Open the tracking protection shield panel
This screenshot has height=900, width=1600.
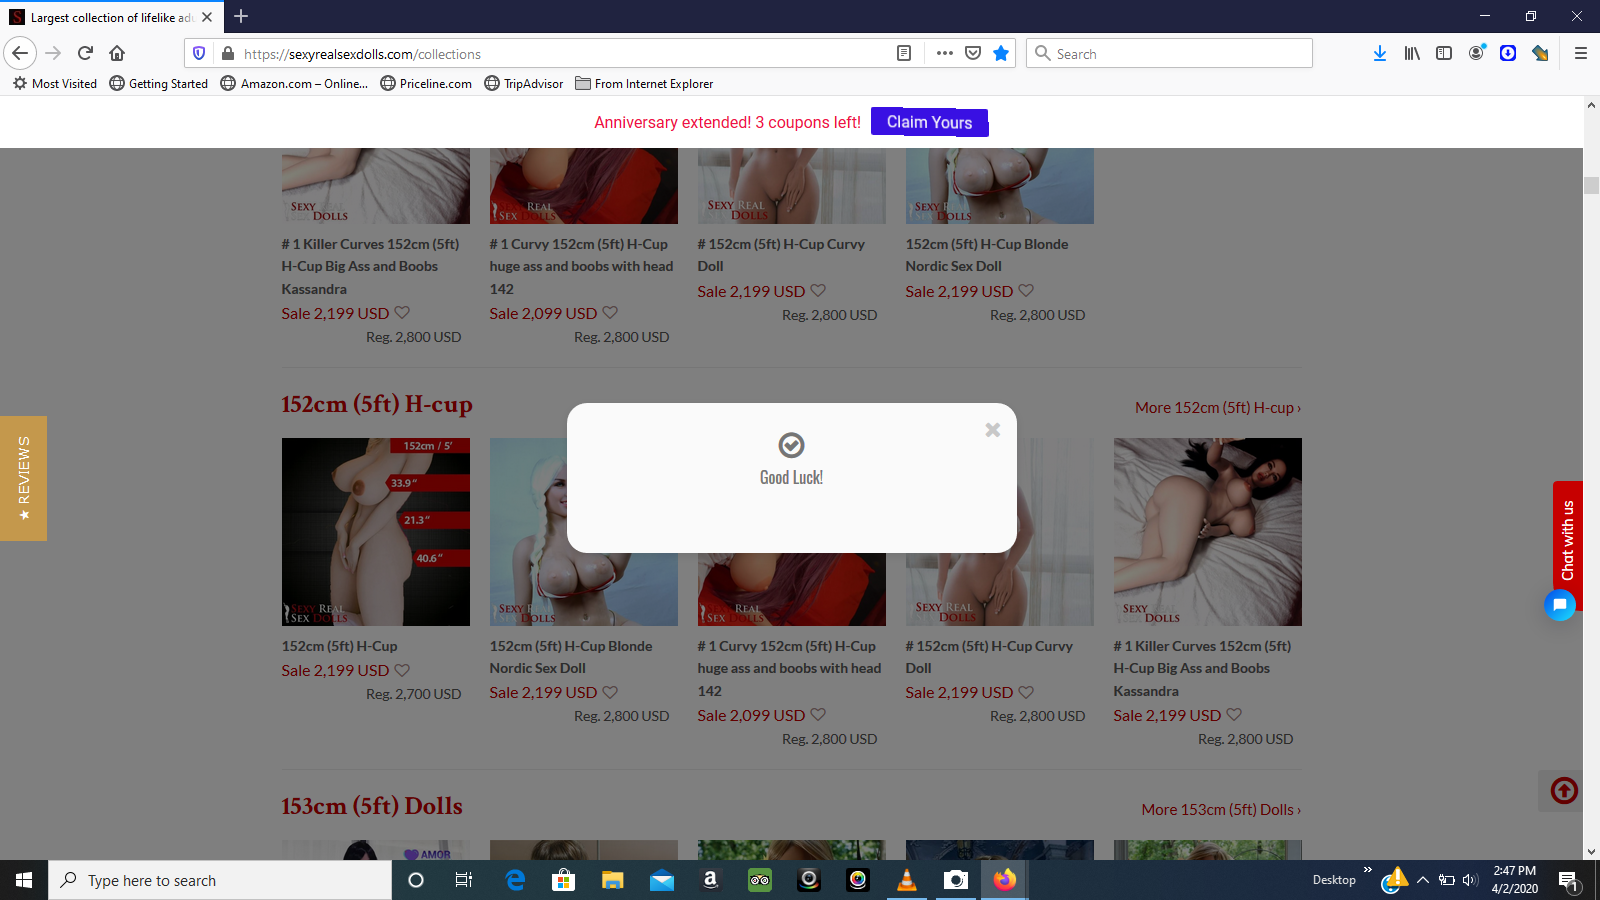click(199, 53)
